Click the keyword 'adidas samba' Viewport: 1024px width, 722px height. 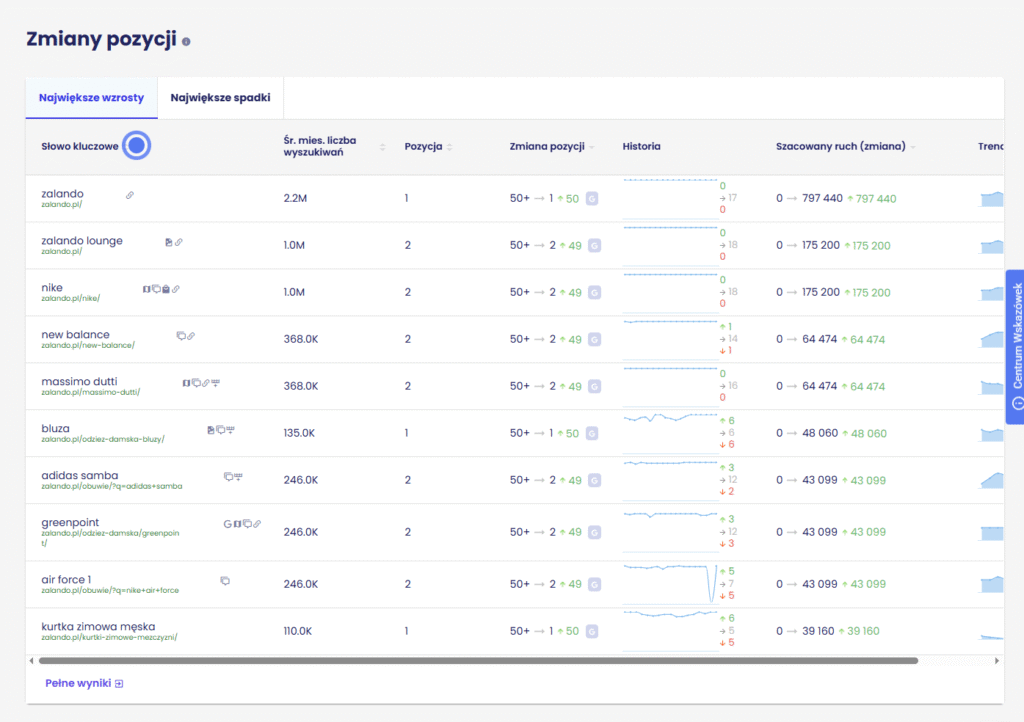coord(80,476)
